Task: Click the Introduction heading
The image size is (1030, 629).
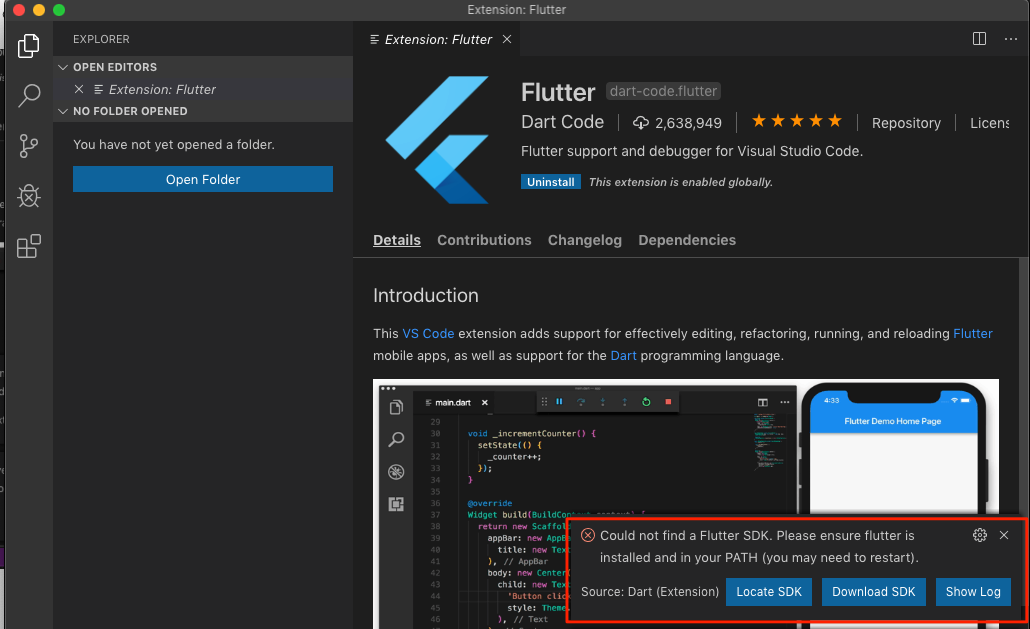Action: [426, 295]
